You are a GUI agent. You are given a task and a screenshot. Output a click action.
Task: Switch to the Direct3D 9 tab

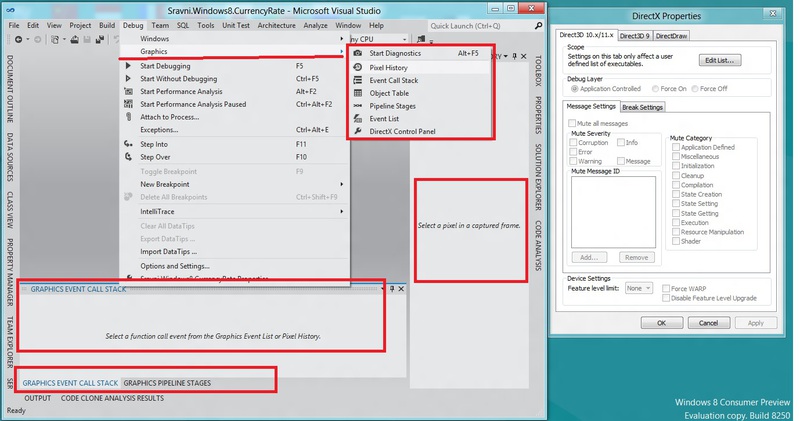635,36
